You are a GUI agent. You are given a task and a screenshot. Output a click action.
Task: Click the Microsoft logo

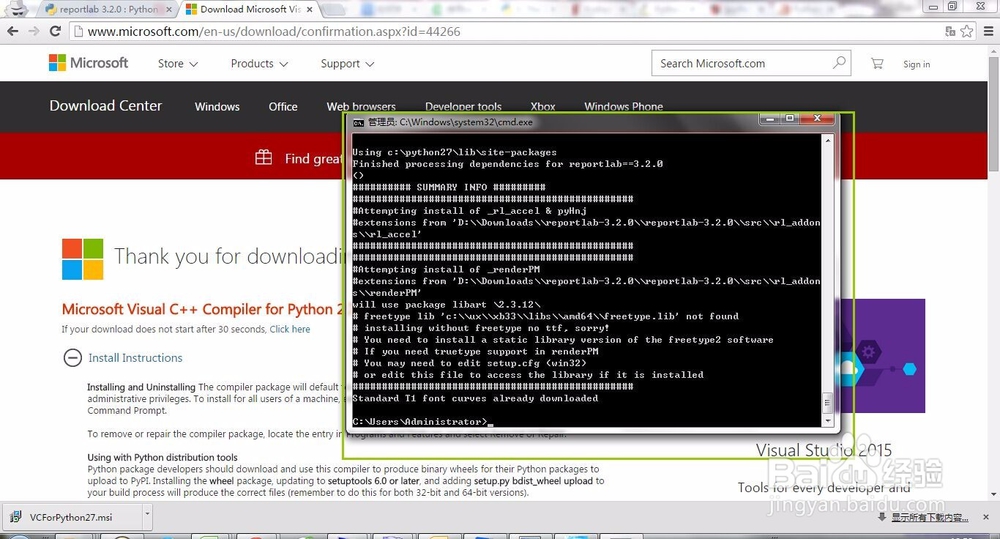[x=89, y=63]
